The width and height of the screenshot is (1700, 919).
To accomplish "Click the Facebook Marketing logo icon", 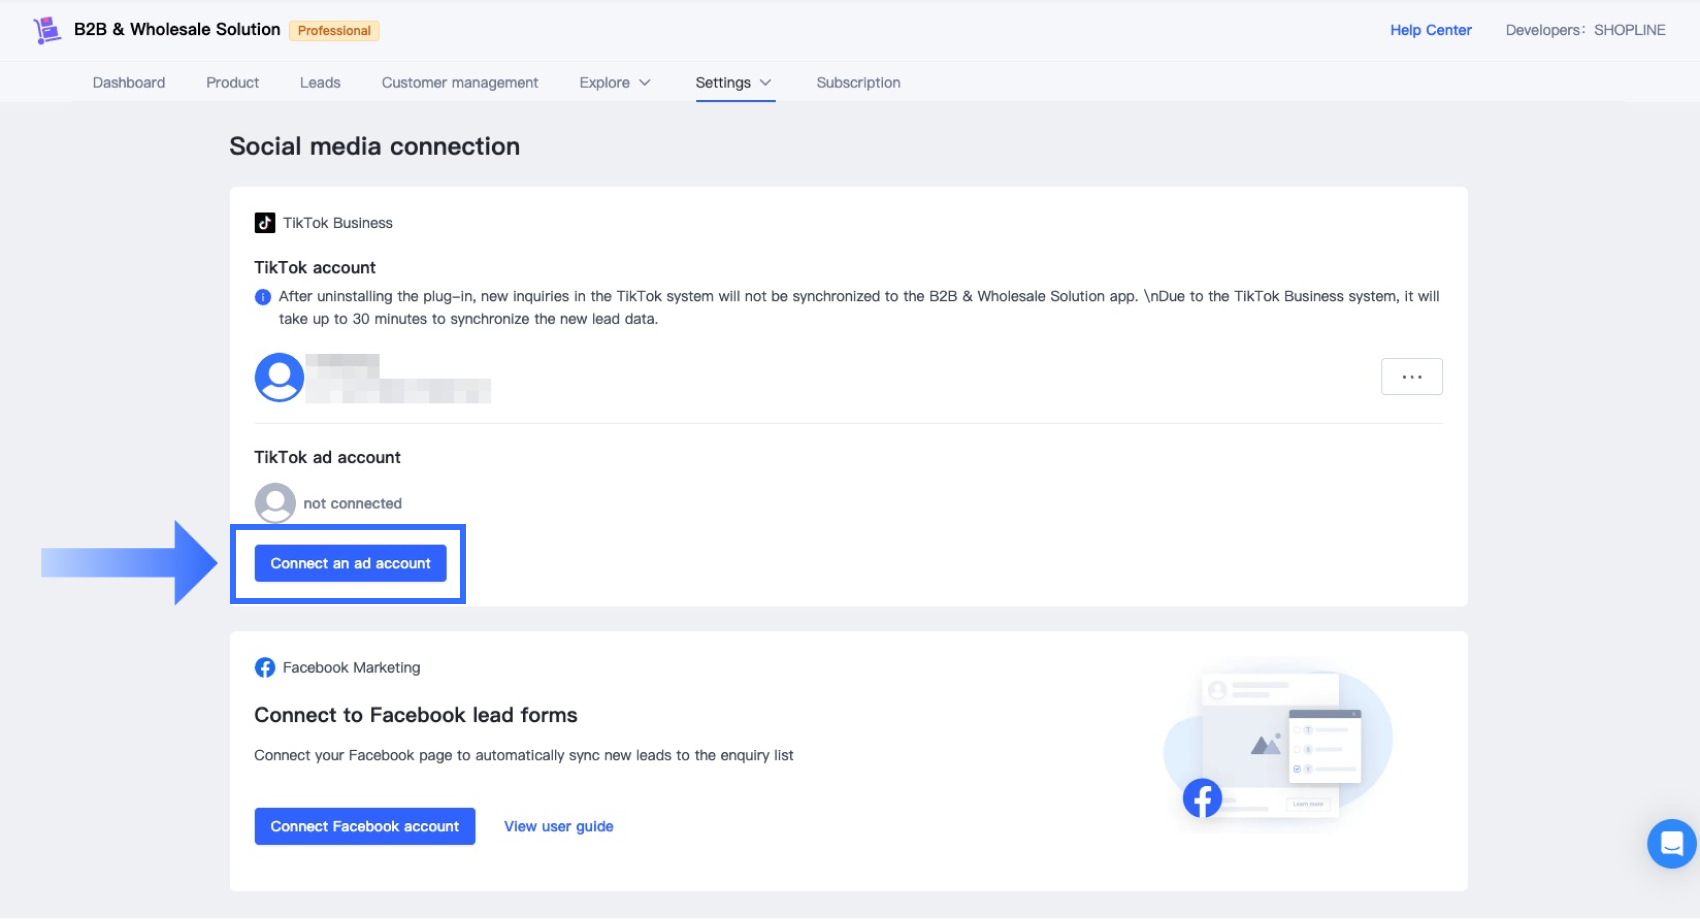I will [265, 668].
